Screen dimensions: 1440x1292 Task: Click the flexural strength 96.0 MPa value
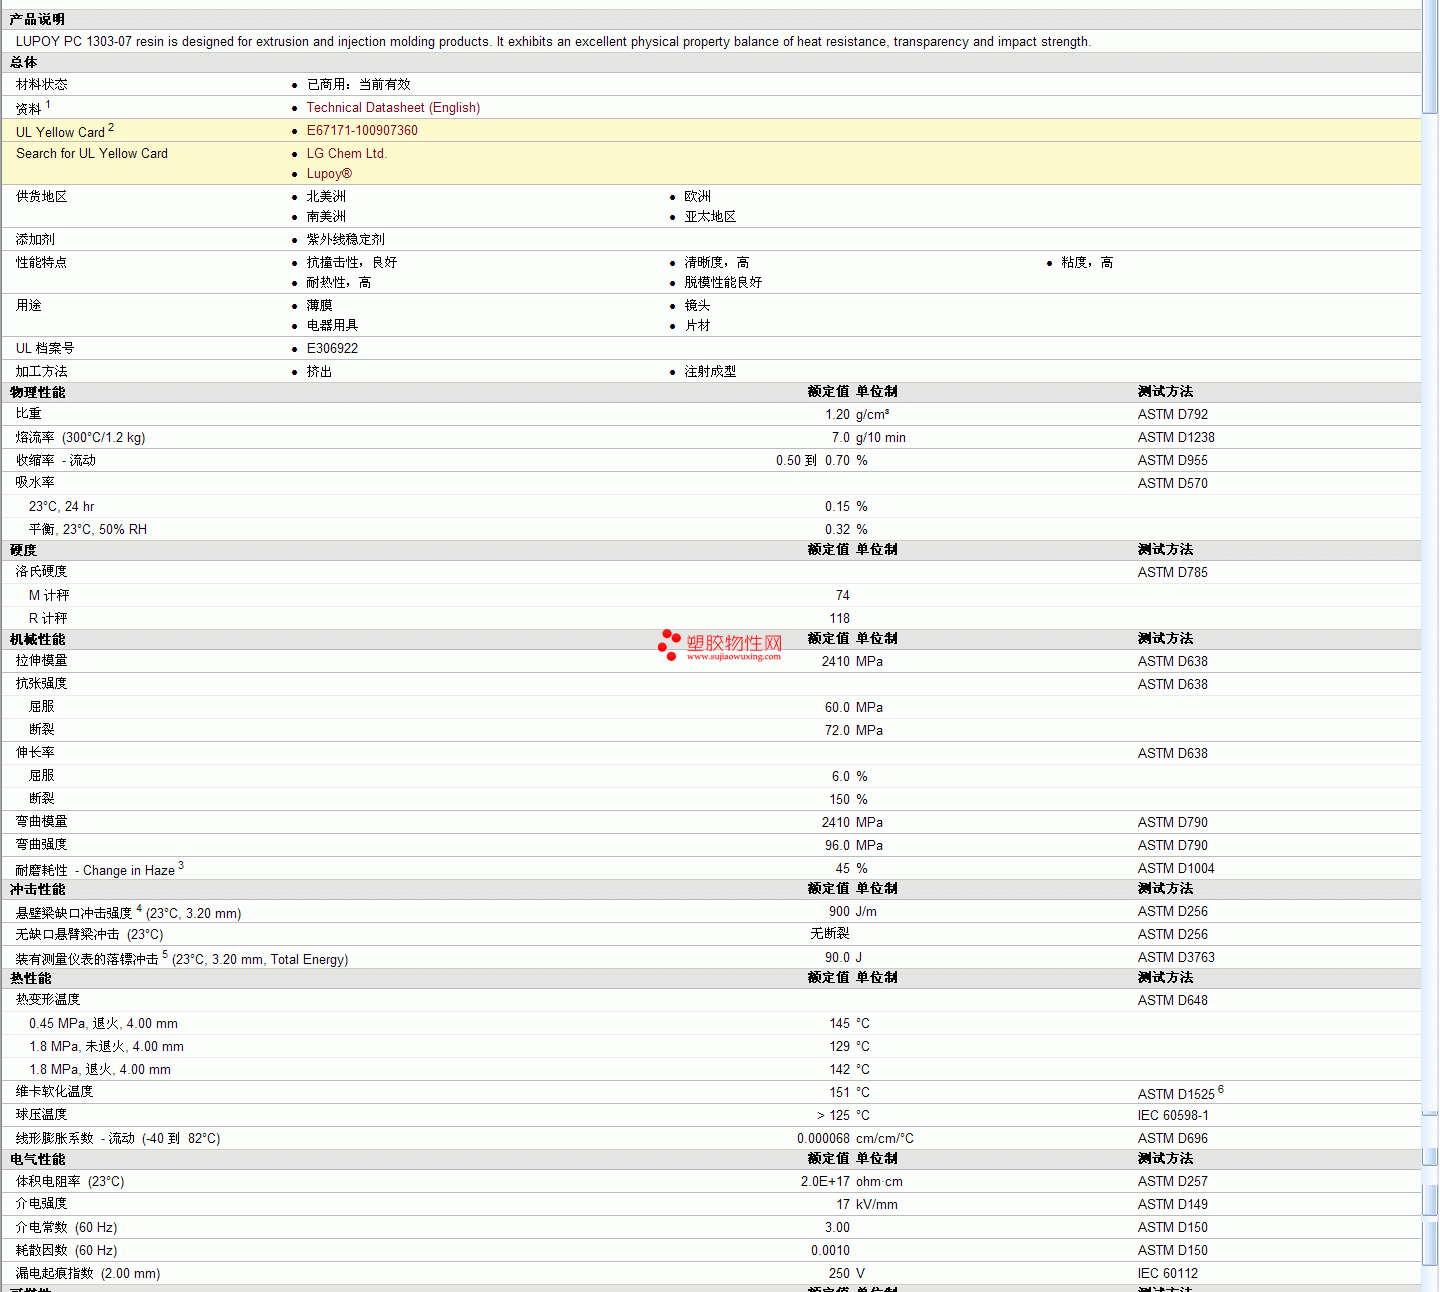click(x=854, y=845)
